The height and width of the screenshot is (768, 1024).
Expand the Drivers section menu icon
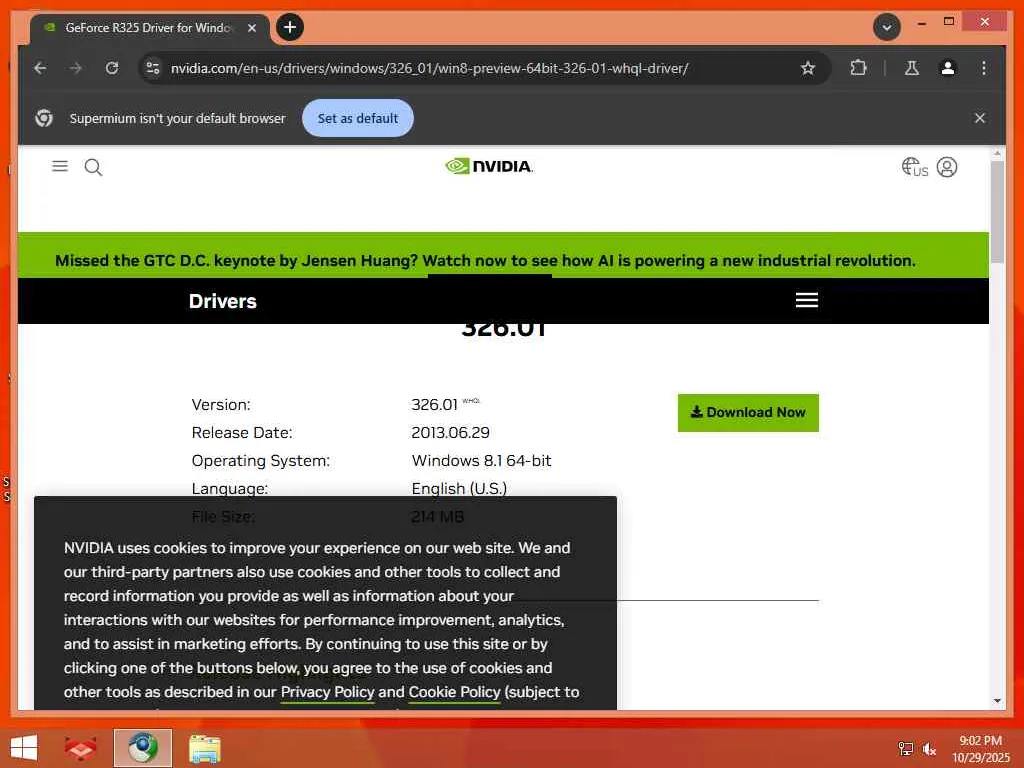click(807, 300)
